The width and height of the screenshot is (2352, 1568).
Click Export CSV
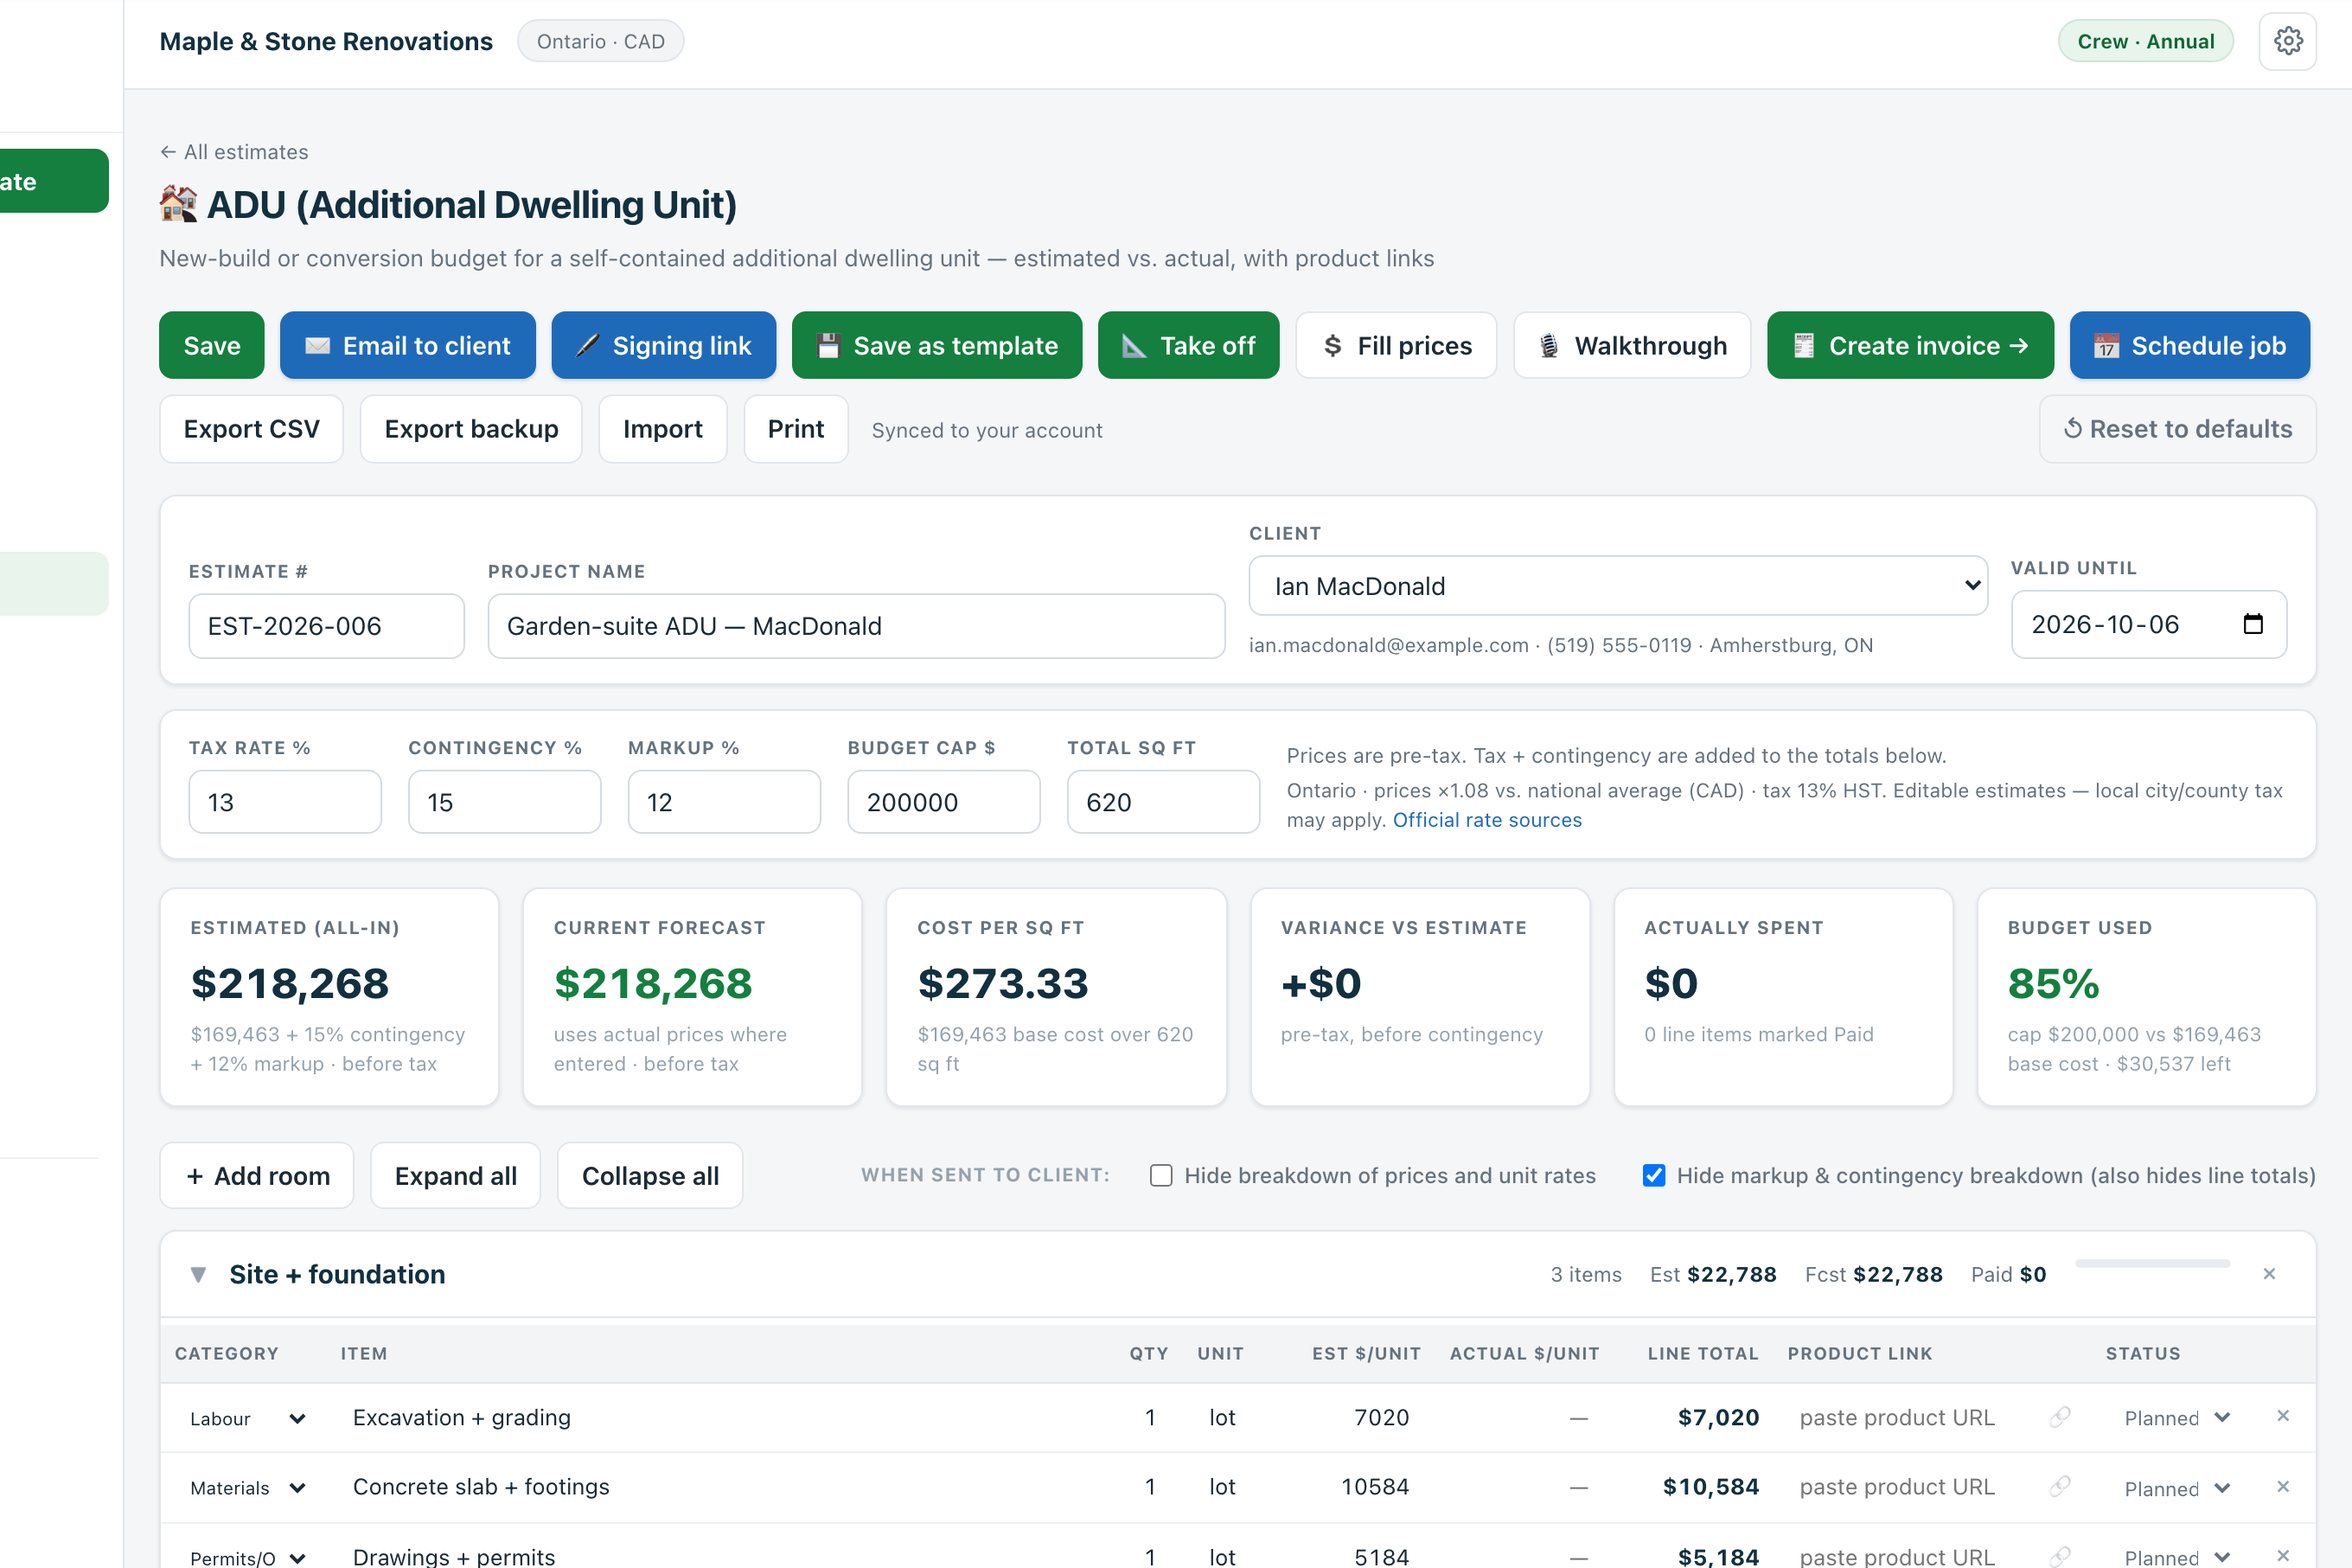pyautogui.click(x=251, y=429)
